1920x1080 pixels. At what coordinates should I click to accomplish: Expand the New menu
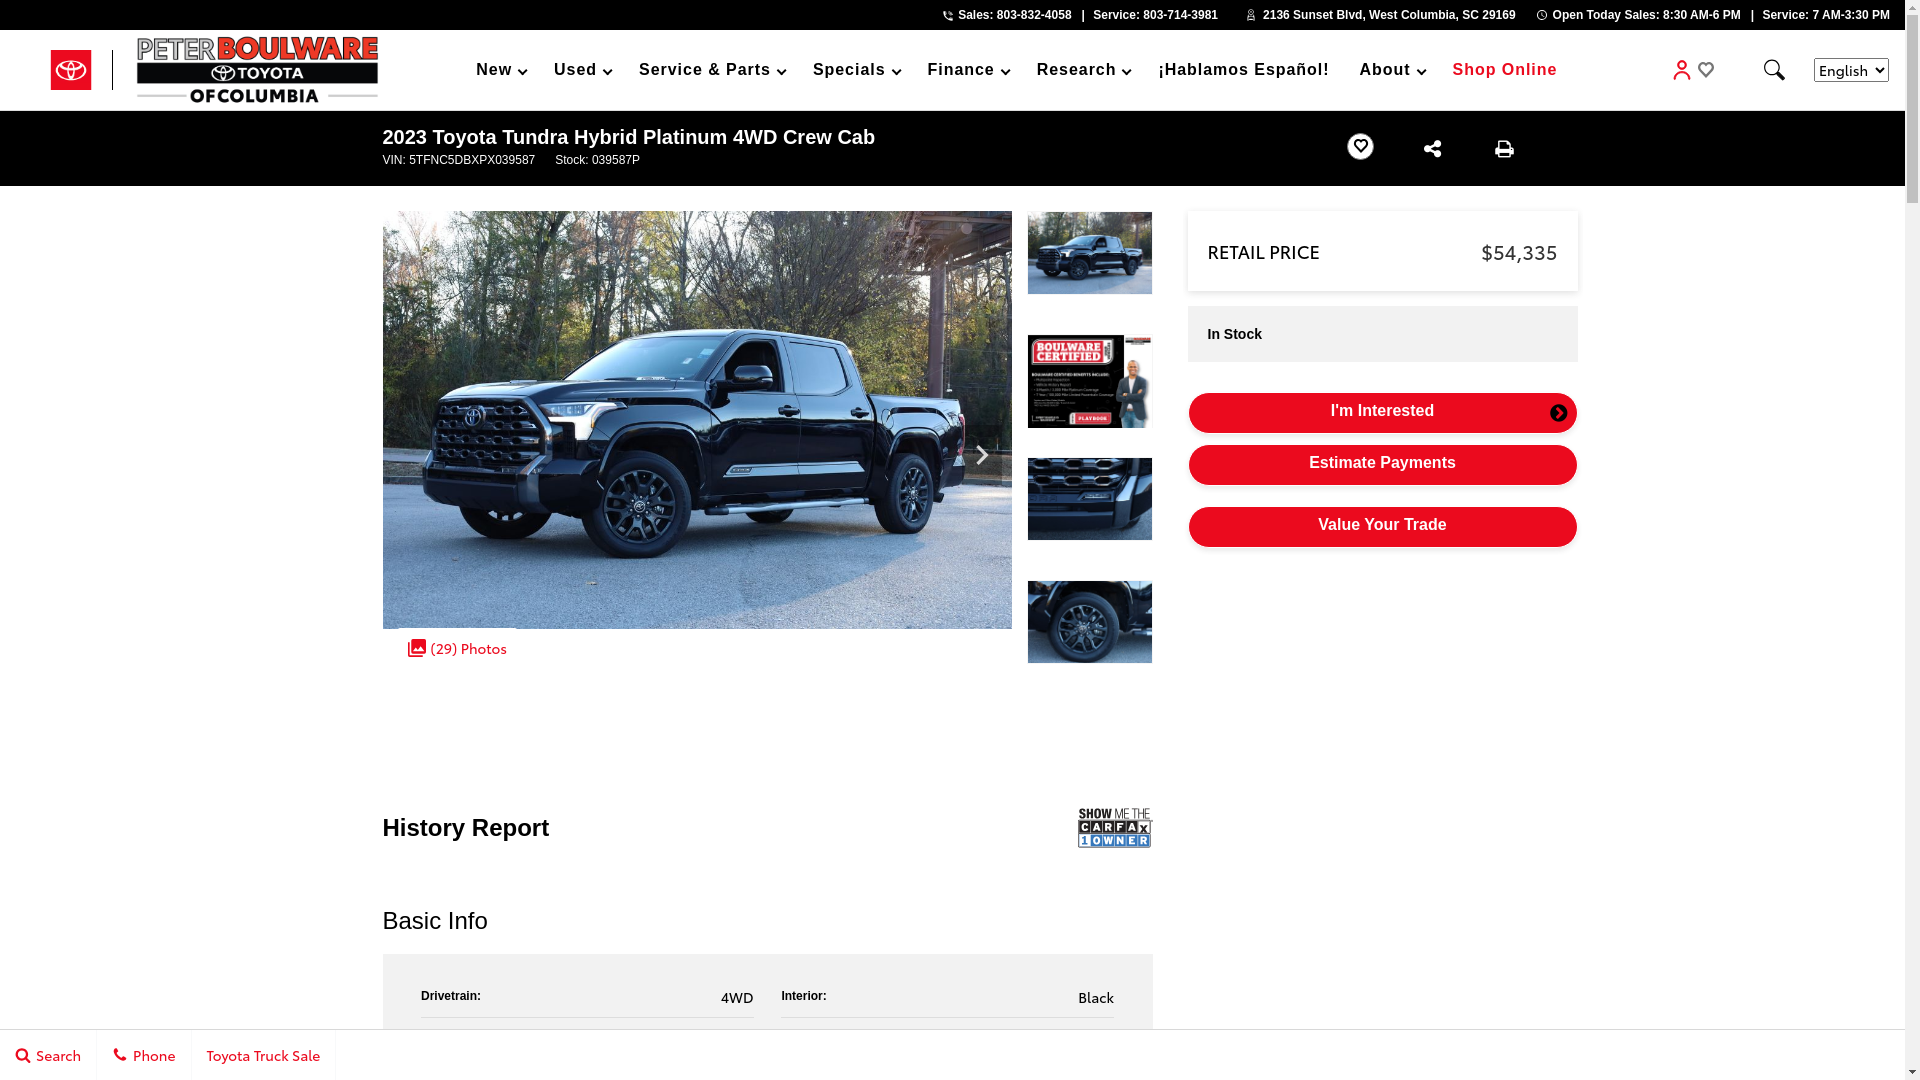pos(501,70)
